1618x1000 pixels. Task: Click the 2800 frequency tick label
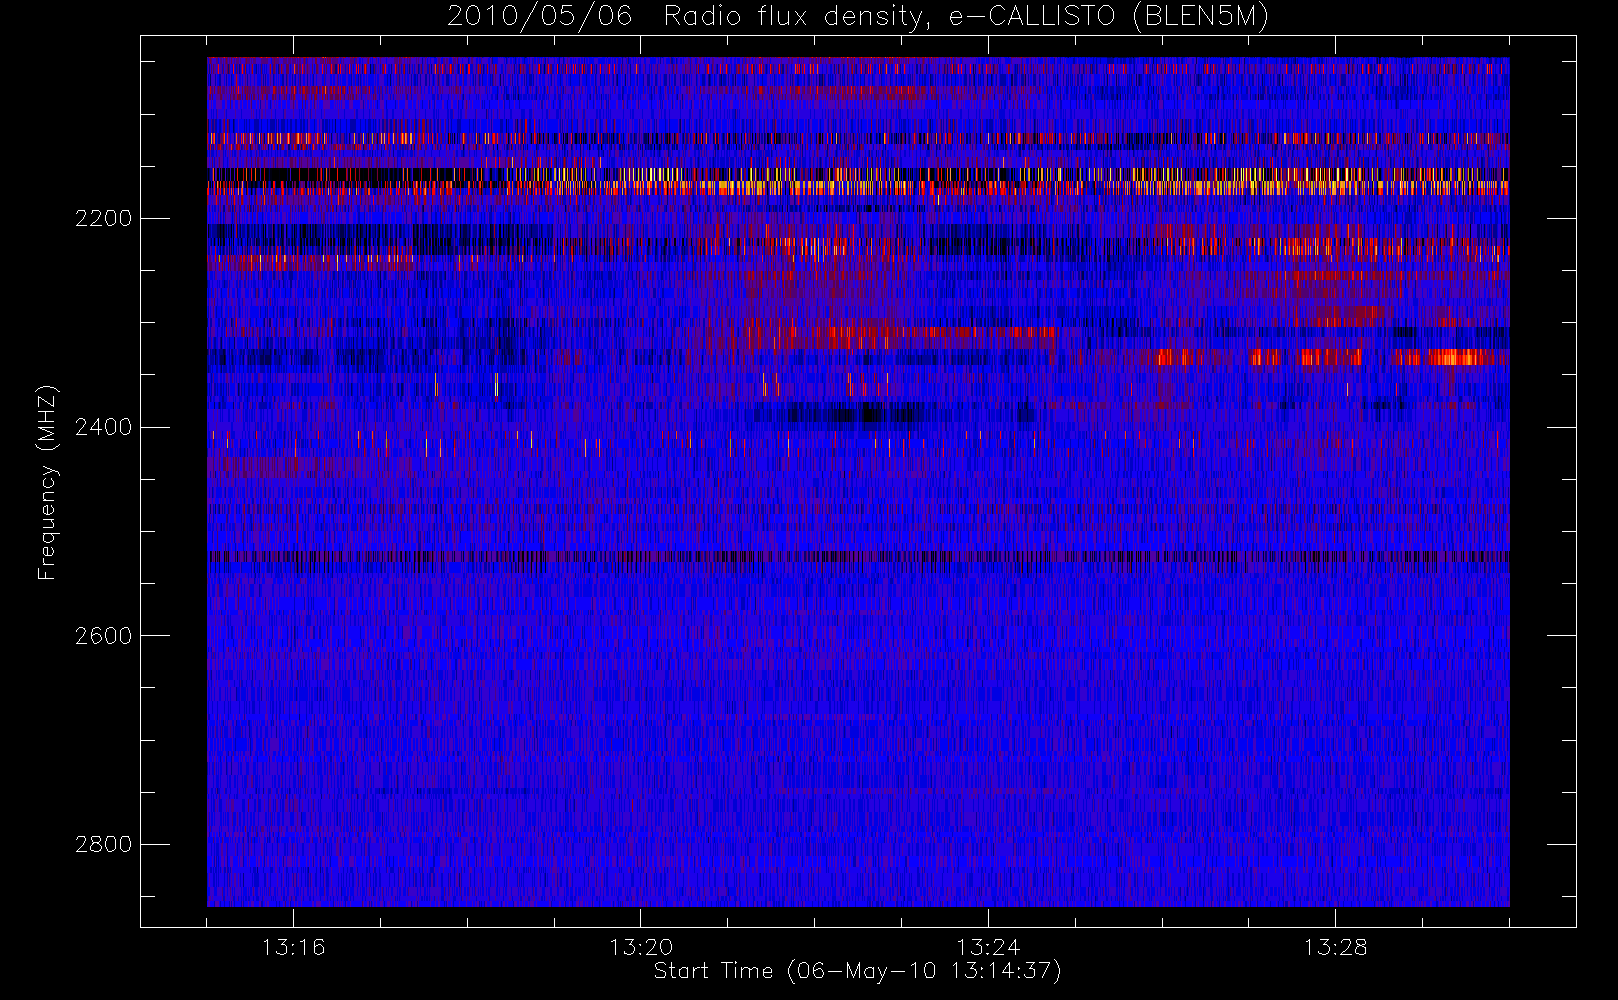pos(103,845)
